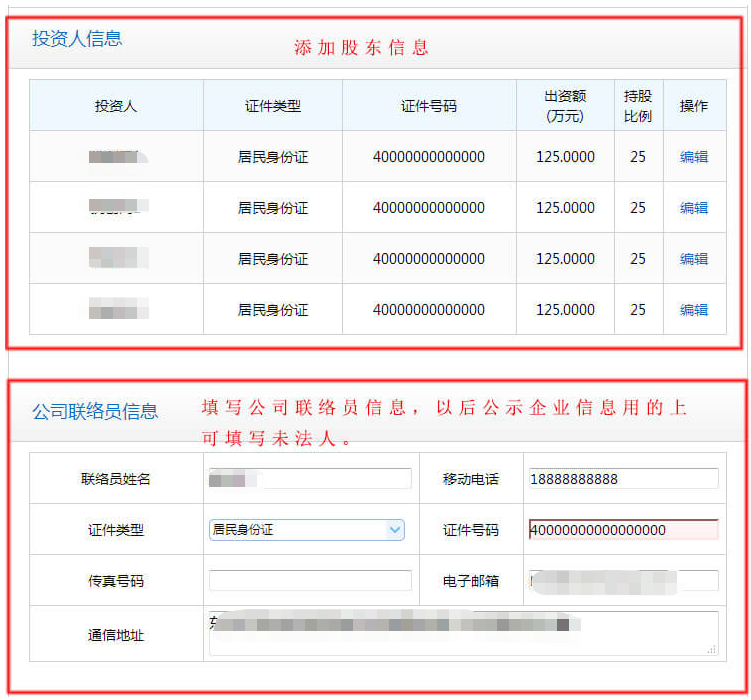751x700 pixels.
Task: Click the 证件号码 table column header
Action: tap(429, 106)
